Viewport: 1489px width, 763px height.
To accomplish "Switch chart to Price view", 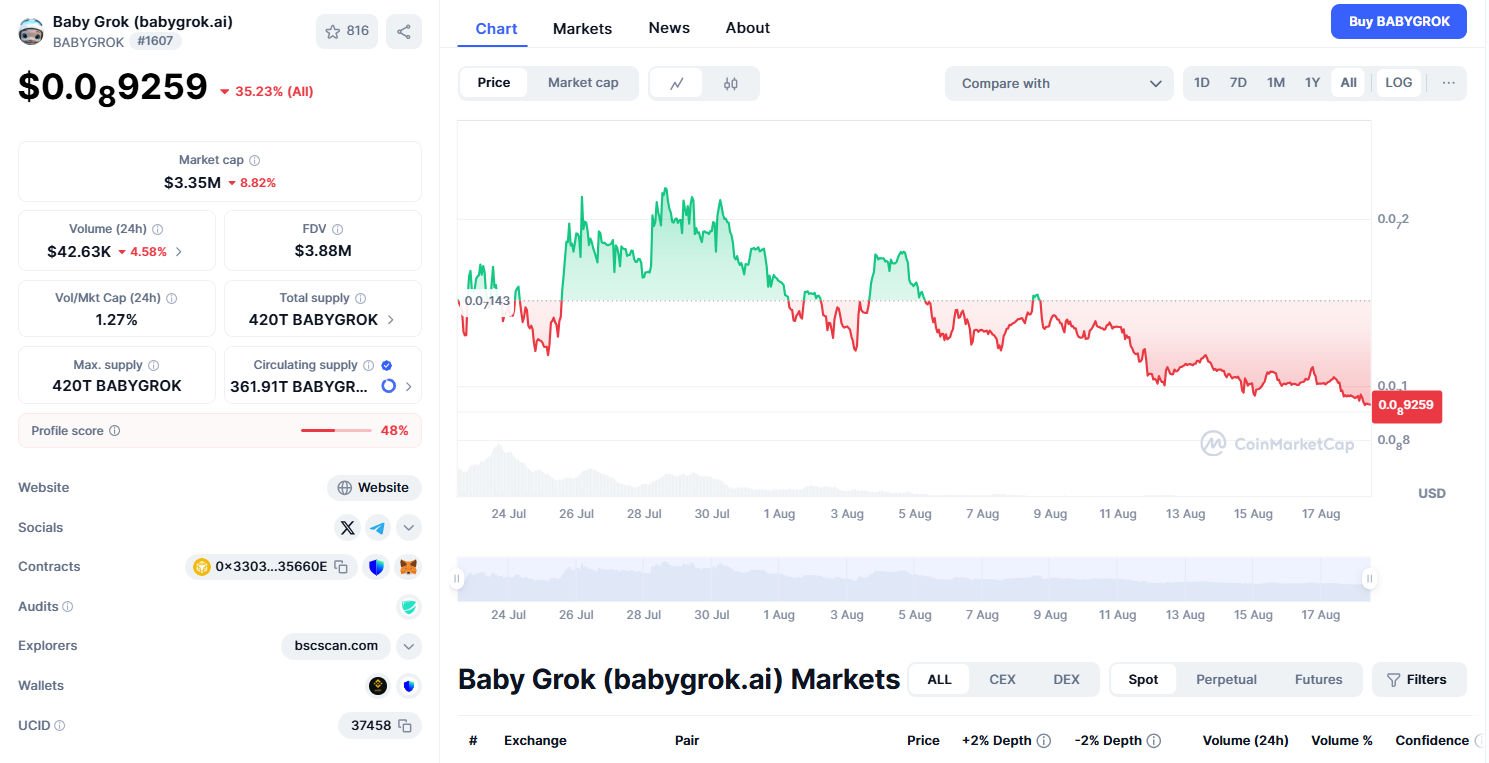I will [x=494, y=83].
